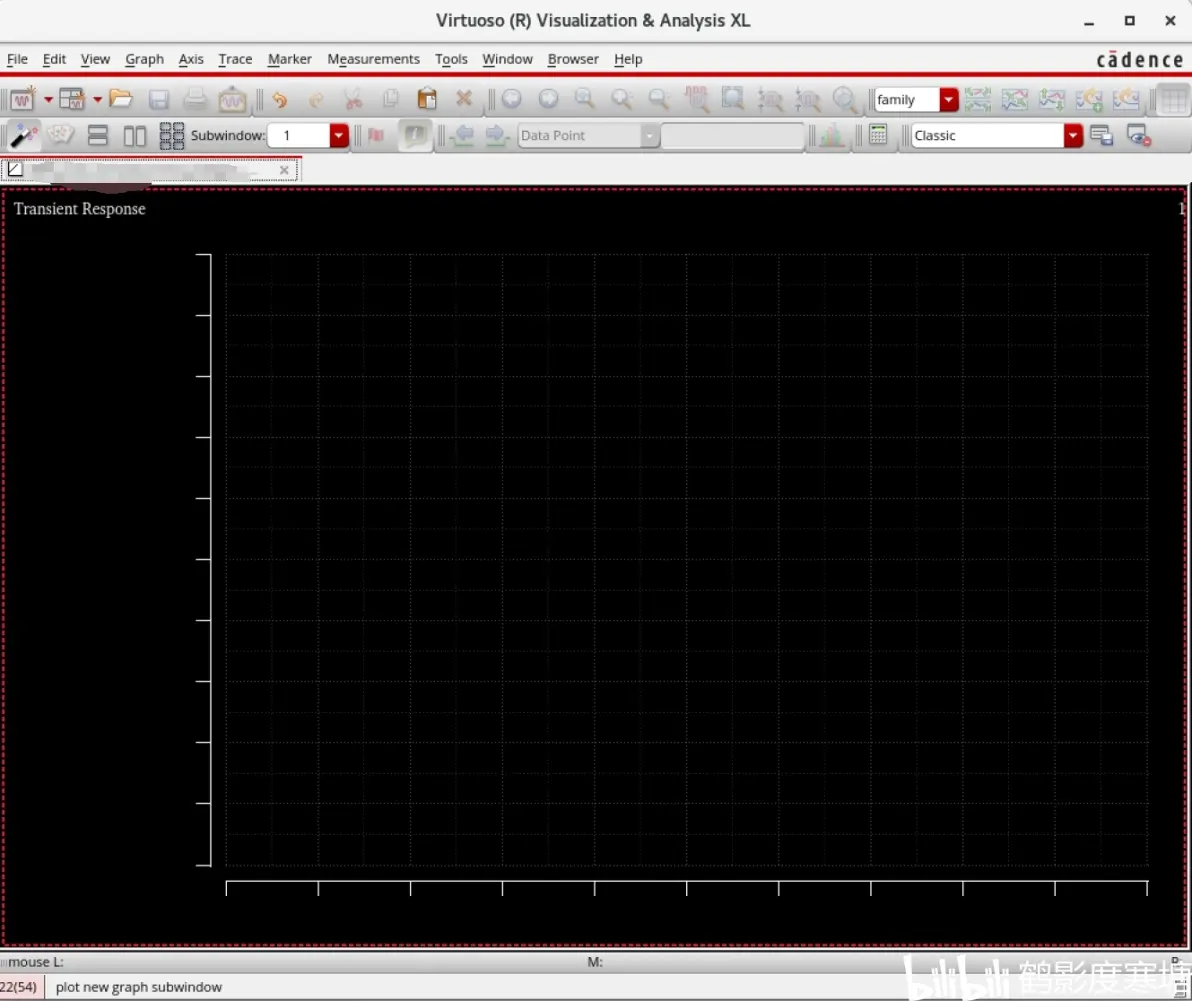Click the append plot destination icon
The image size is (1192, 1001).
click(1089, 99)
